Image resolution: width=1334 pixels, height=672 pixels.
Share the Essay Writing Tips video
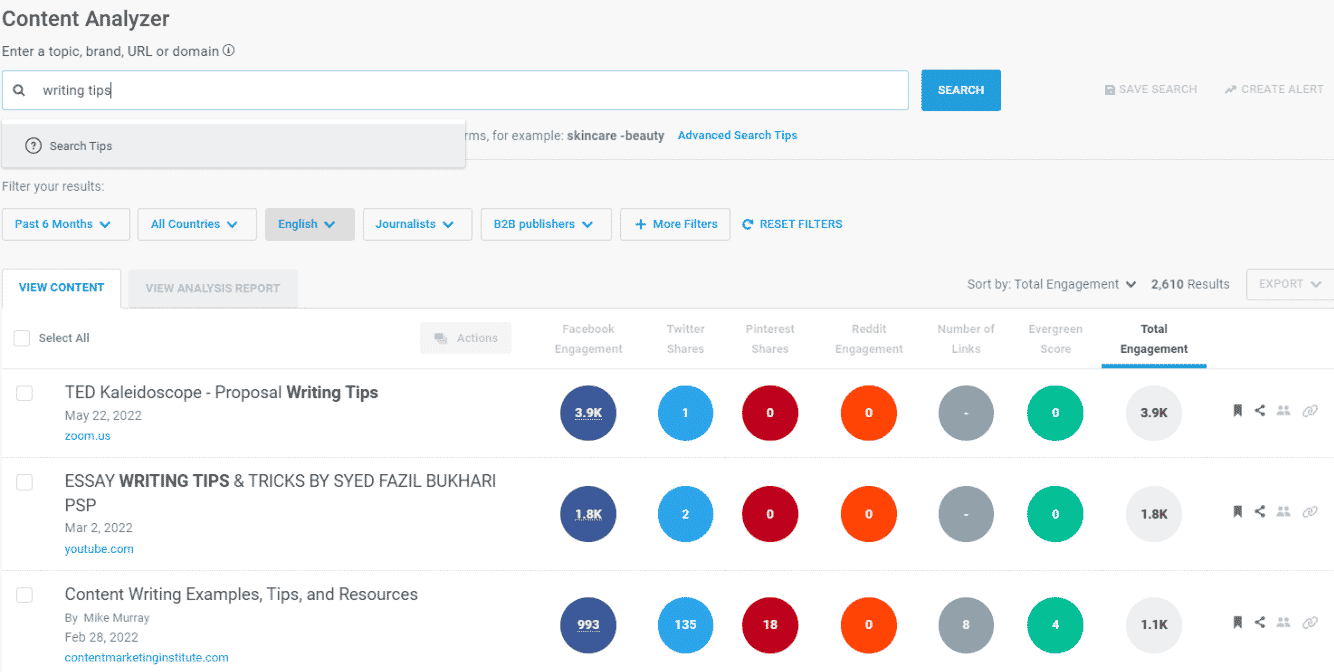1260,511
